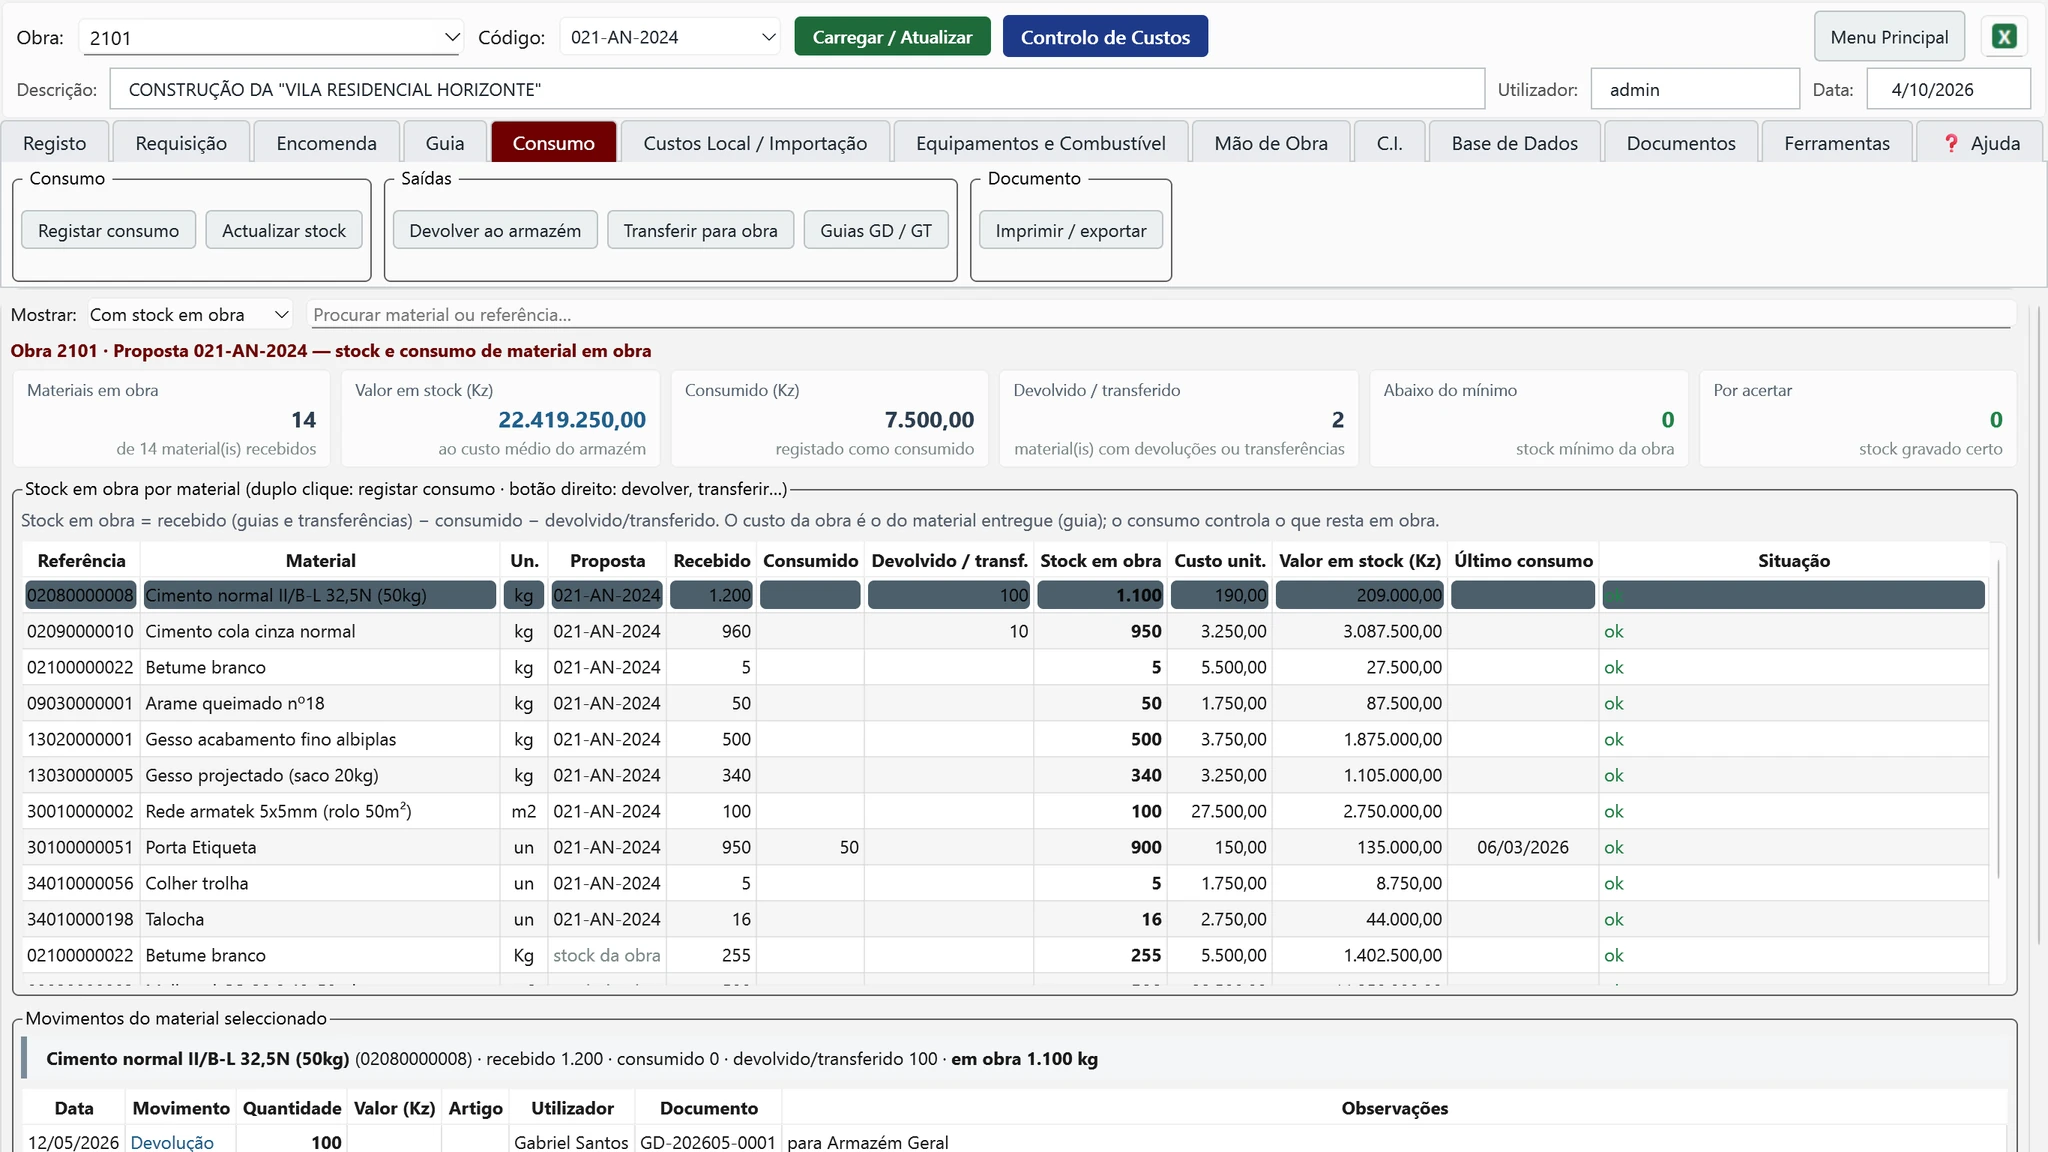Click Devolver ao armazém
Image resolution: width=2048 pixels, height=1152 pixels.
(x=495, y=231)
